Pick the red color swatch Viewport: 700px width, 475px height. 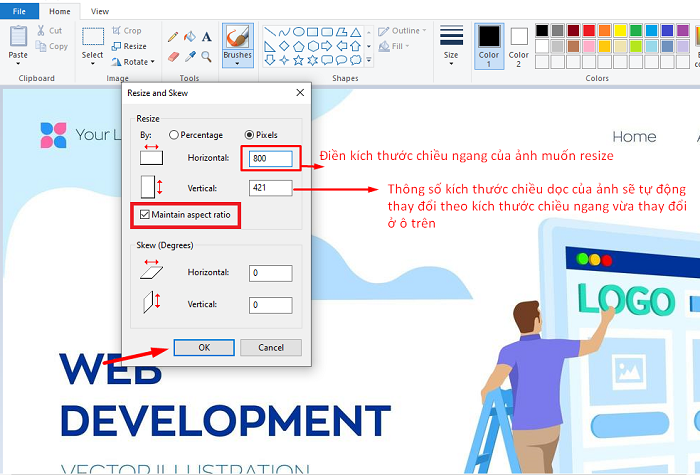click(x=589, y=30)
